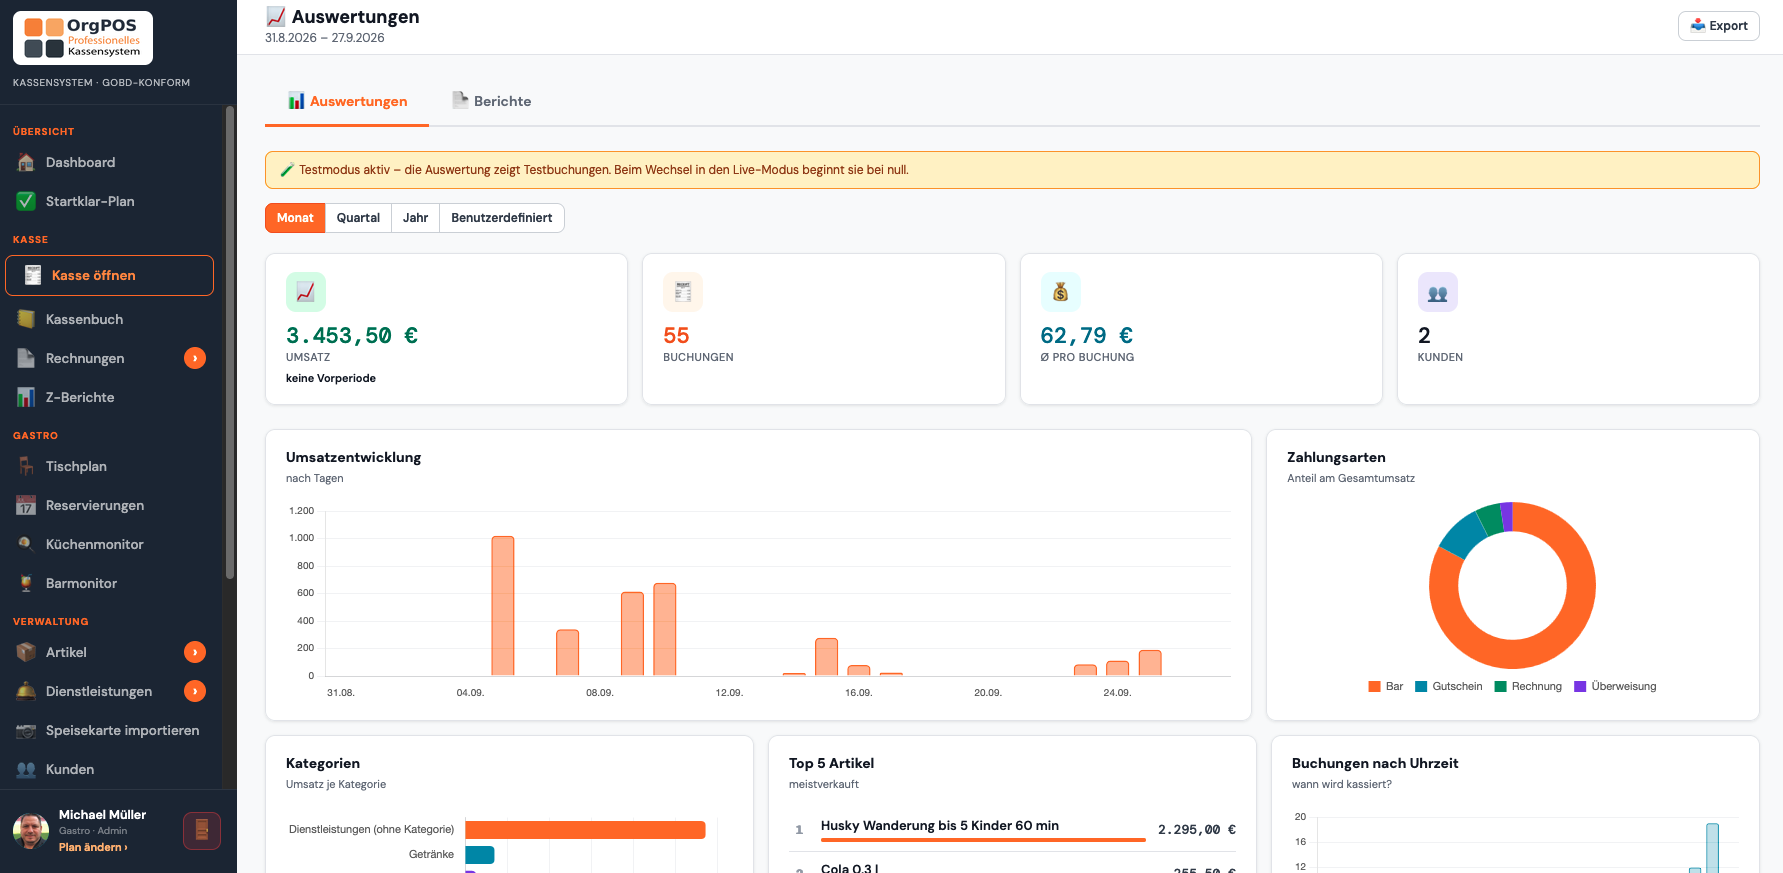The width and height of the screenshot is (1783, 873).
Task: Click the logout door icon
Action: tap(202, 831)
